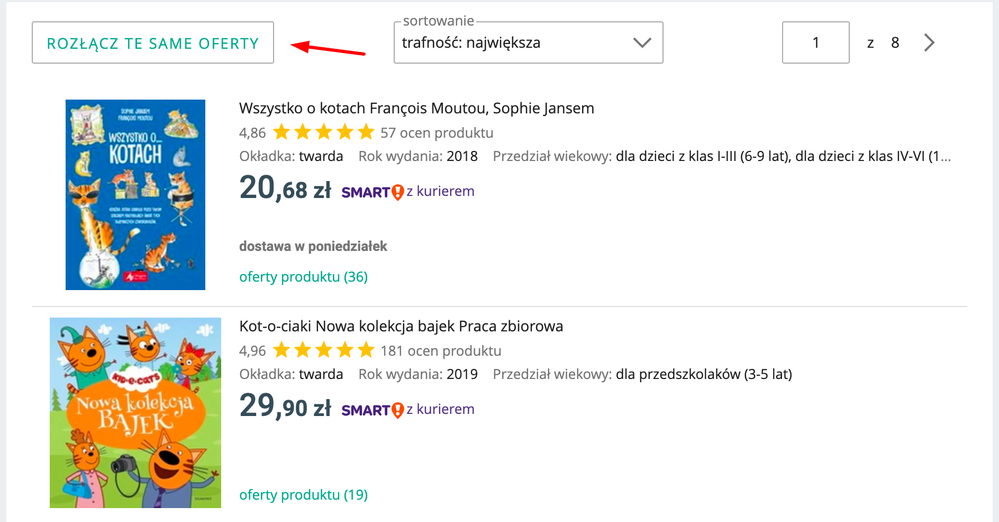Image resolution: width=999 pixels, height=522 pixels.
Task: Expand sorting options via chevron arrow
Action: coord(642,43)
